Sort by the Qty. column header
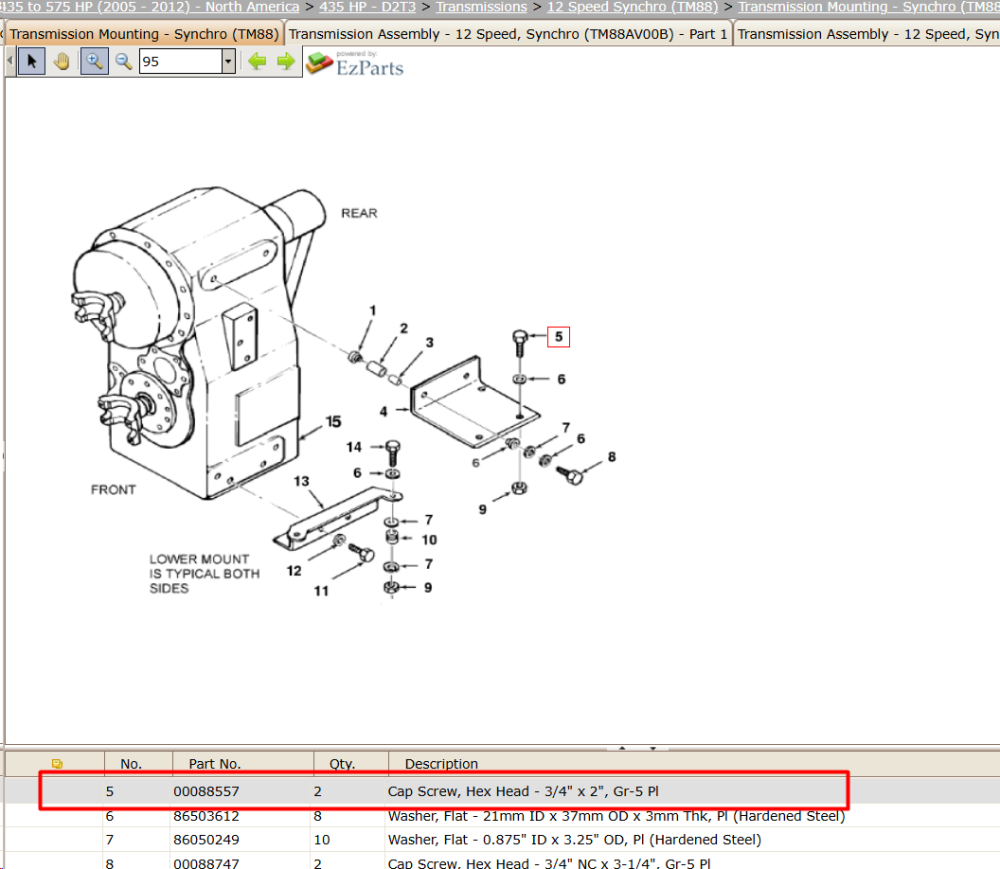Screen dimensions: 1000x869 click(x=351, y=764)
